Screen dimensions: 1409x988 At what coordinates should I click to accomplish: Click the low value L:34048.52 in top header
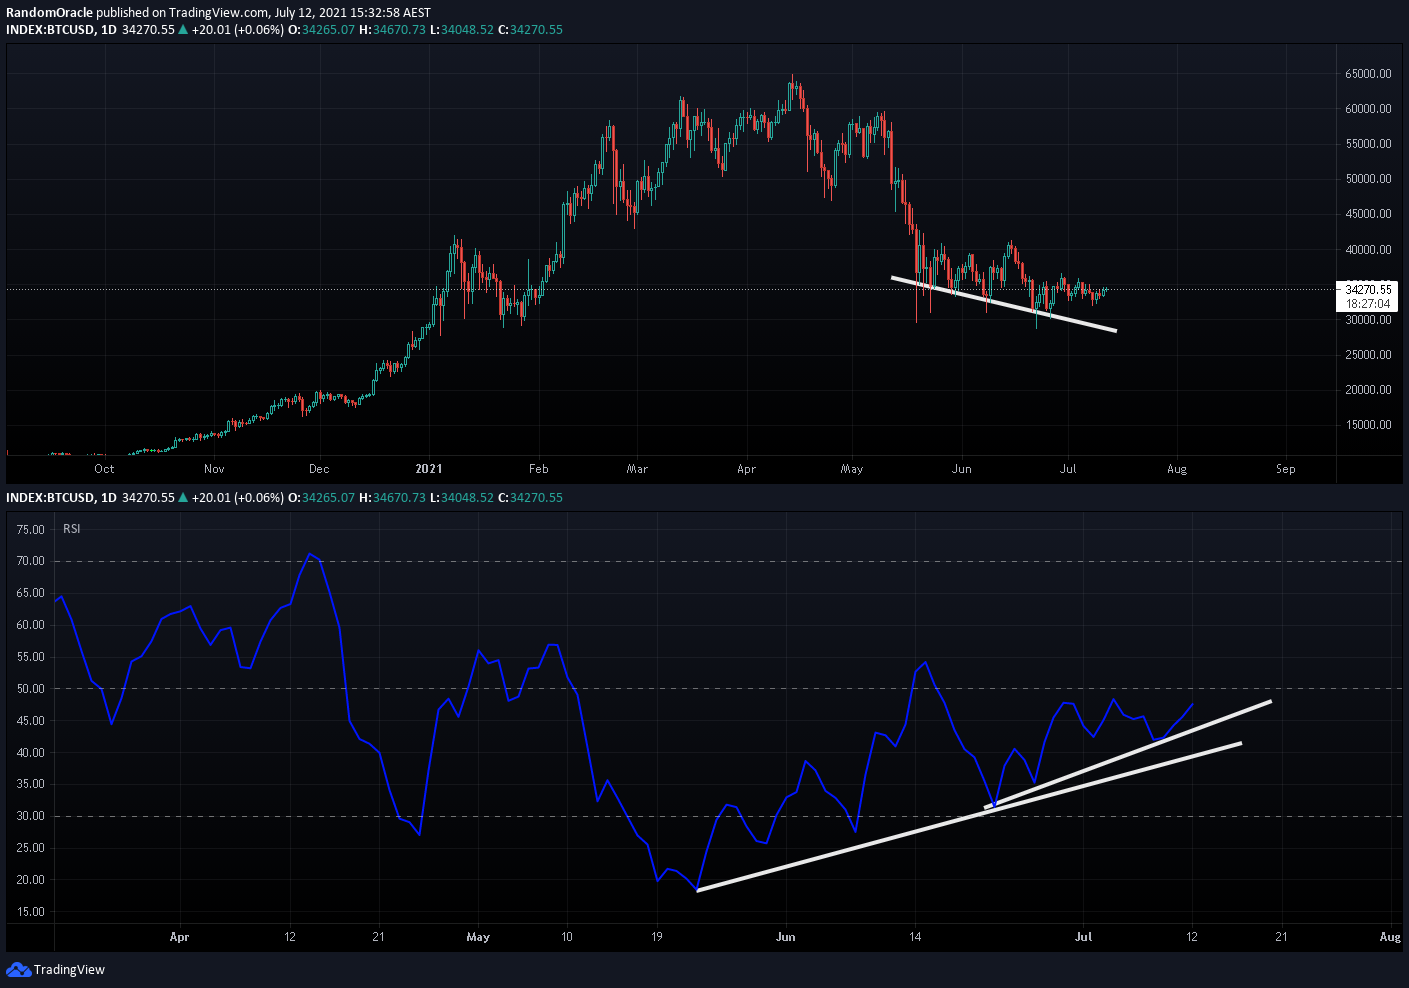[x=462, y=30]
